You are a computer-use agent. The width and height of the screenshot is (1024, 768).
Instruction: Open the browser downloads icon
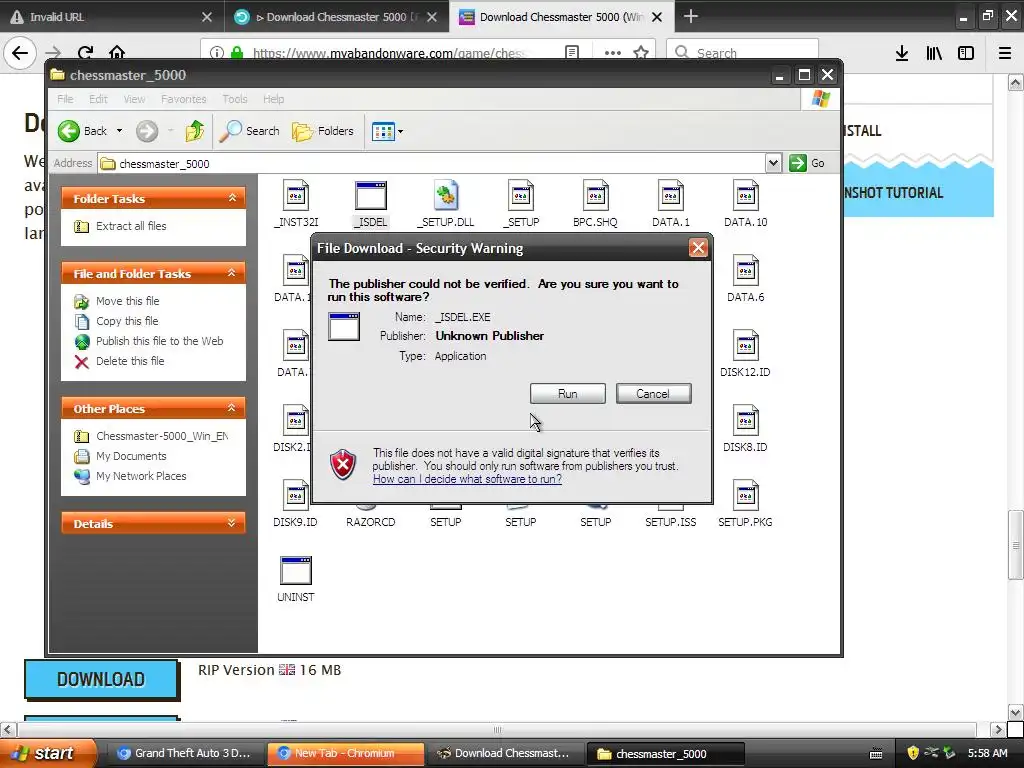point(902,53)
